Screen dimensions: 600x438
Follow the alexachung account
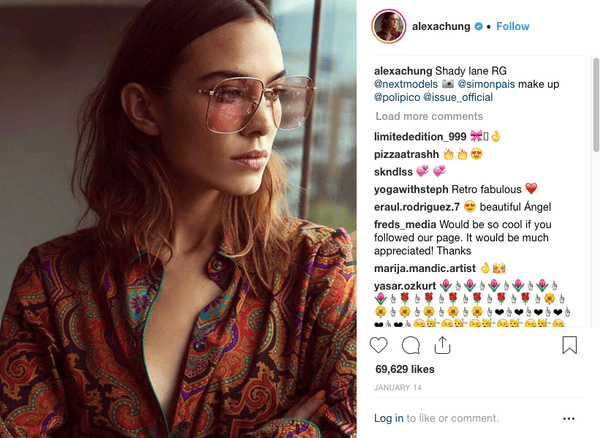[513, 26]
